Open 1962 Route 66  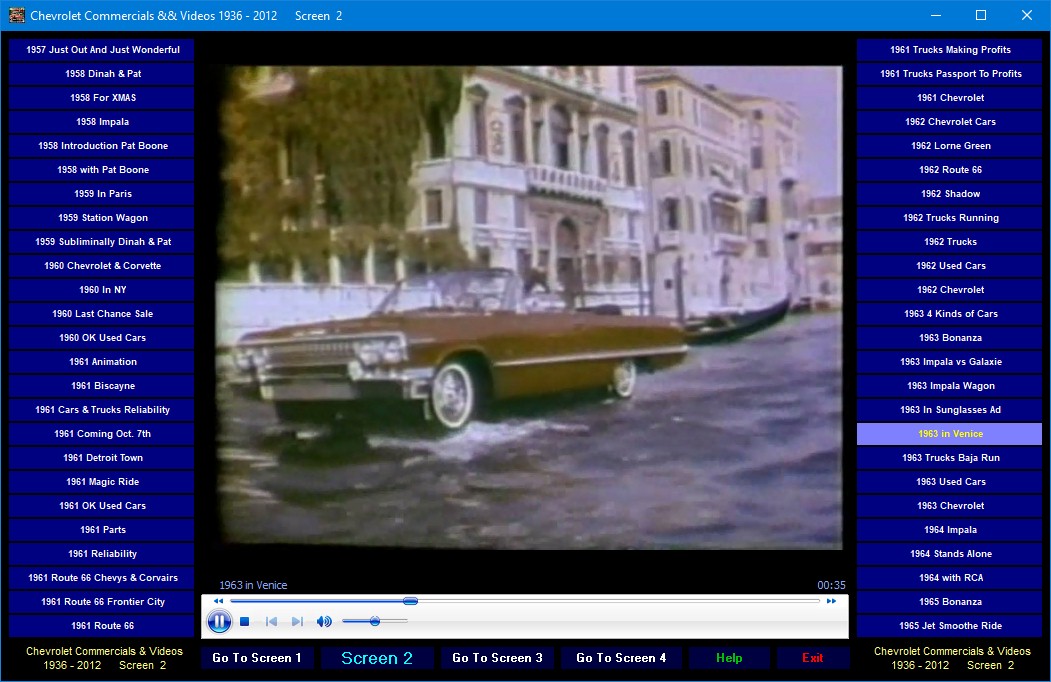(950, 170)
